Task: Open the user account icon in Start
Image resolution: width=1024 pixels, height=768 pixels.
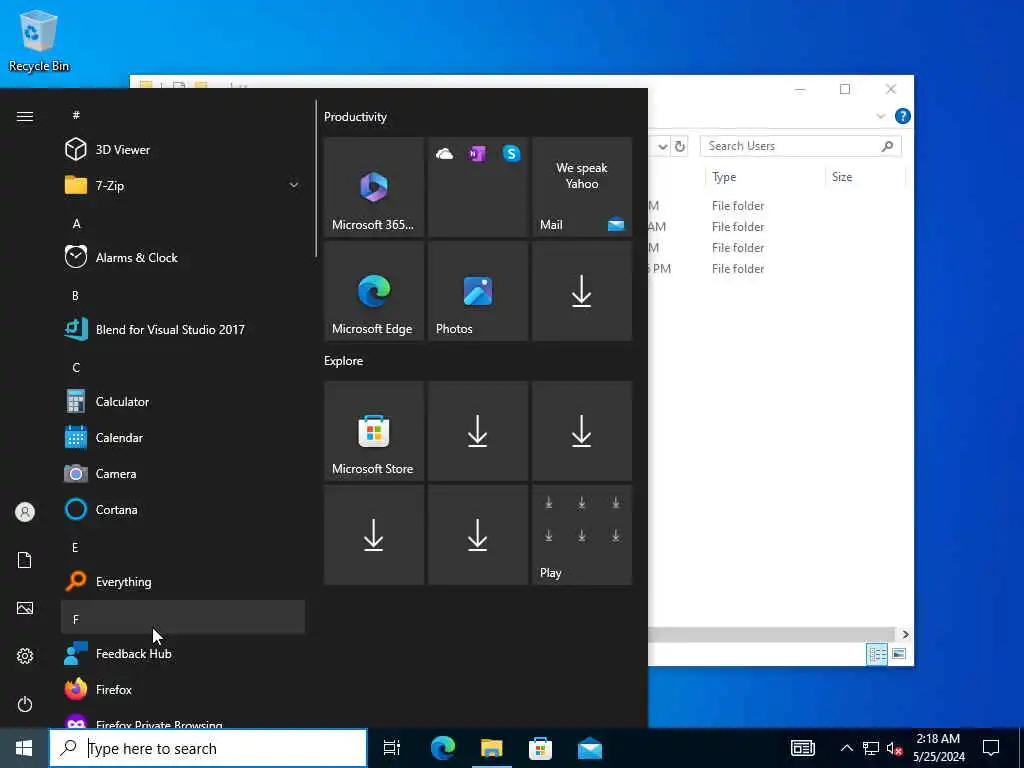Action: (x=25, y=512)
